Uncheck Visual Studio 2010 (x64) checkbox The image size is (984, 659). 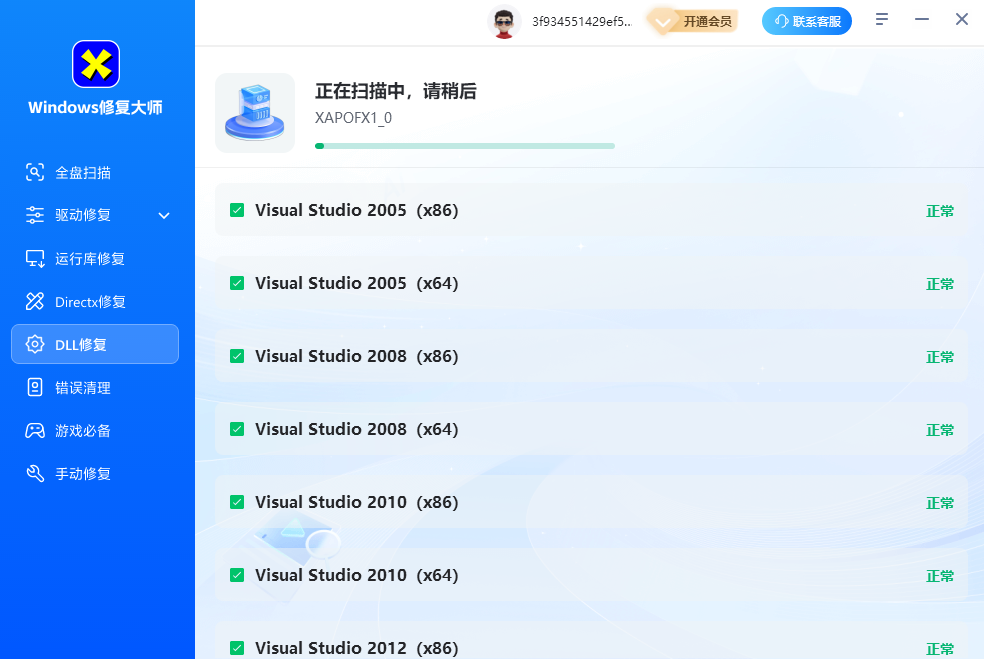pos(237,575)
